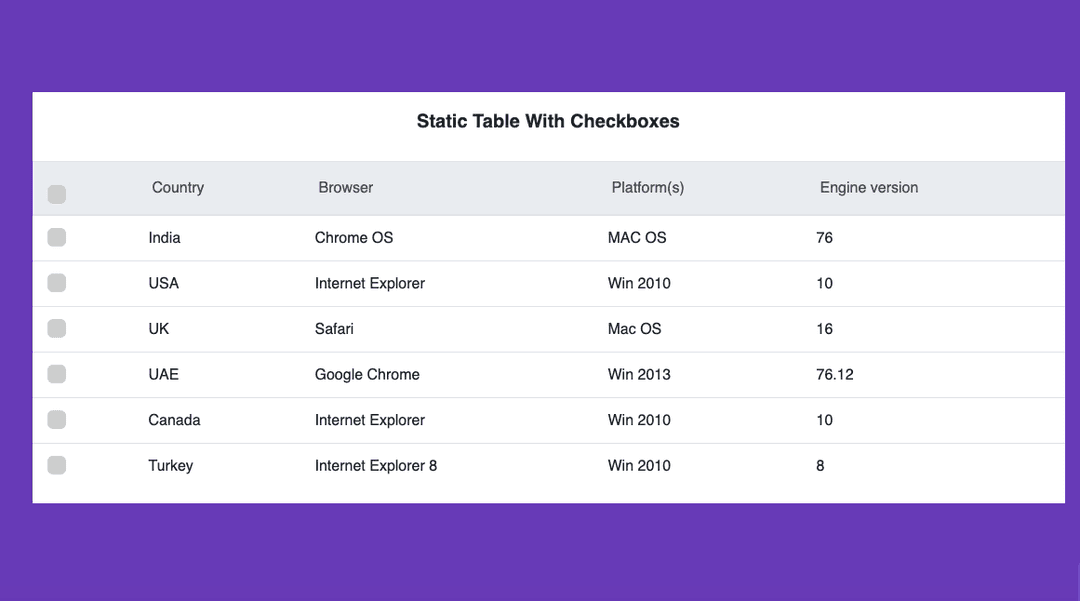Select the UAE row checkbox
The image size is (1080, 601).
point(57,374)
